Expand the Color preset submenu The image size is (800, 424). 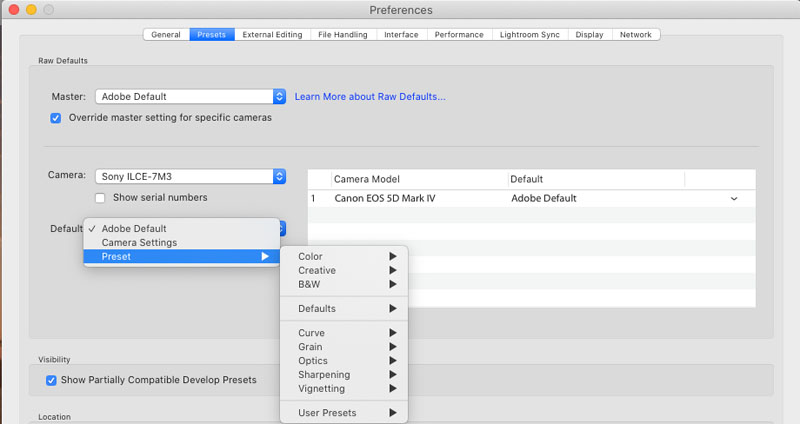pos(344,256)
